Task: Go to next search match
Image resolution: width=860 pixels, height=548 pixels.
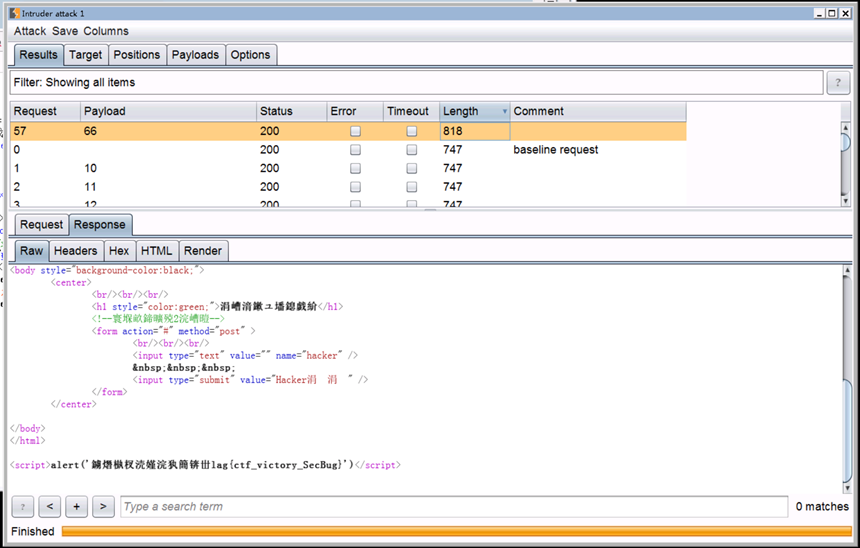Action: click(103, 507)
